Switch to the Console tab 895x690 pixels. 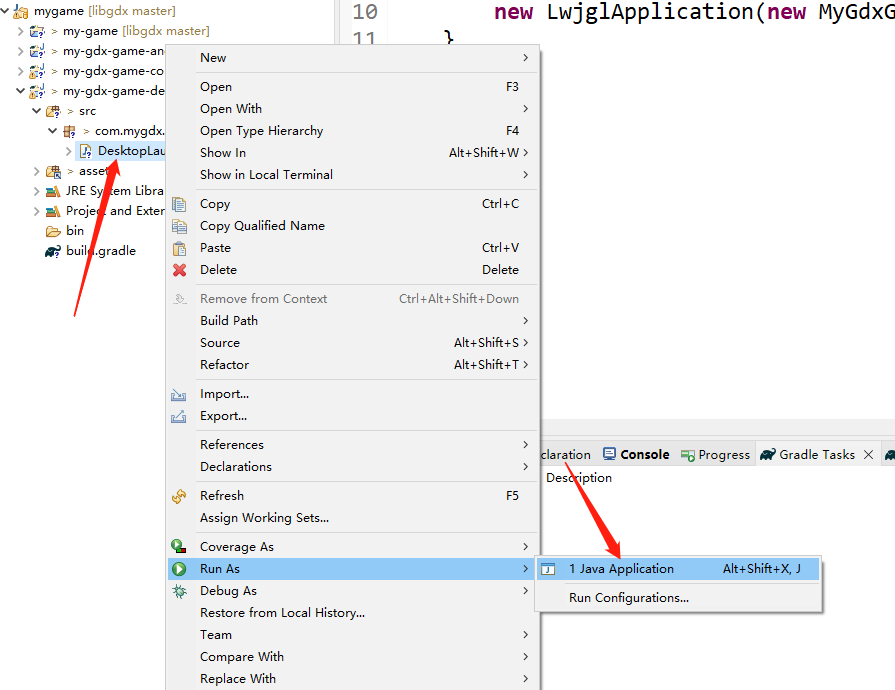click(x=636, y=454)
